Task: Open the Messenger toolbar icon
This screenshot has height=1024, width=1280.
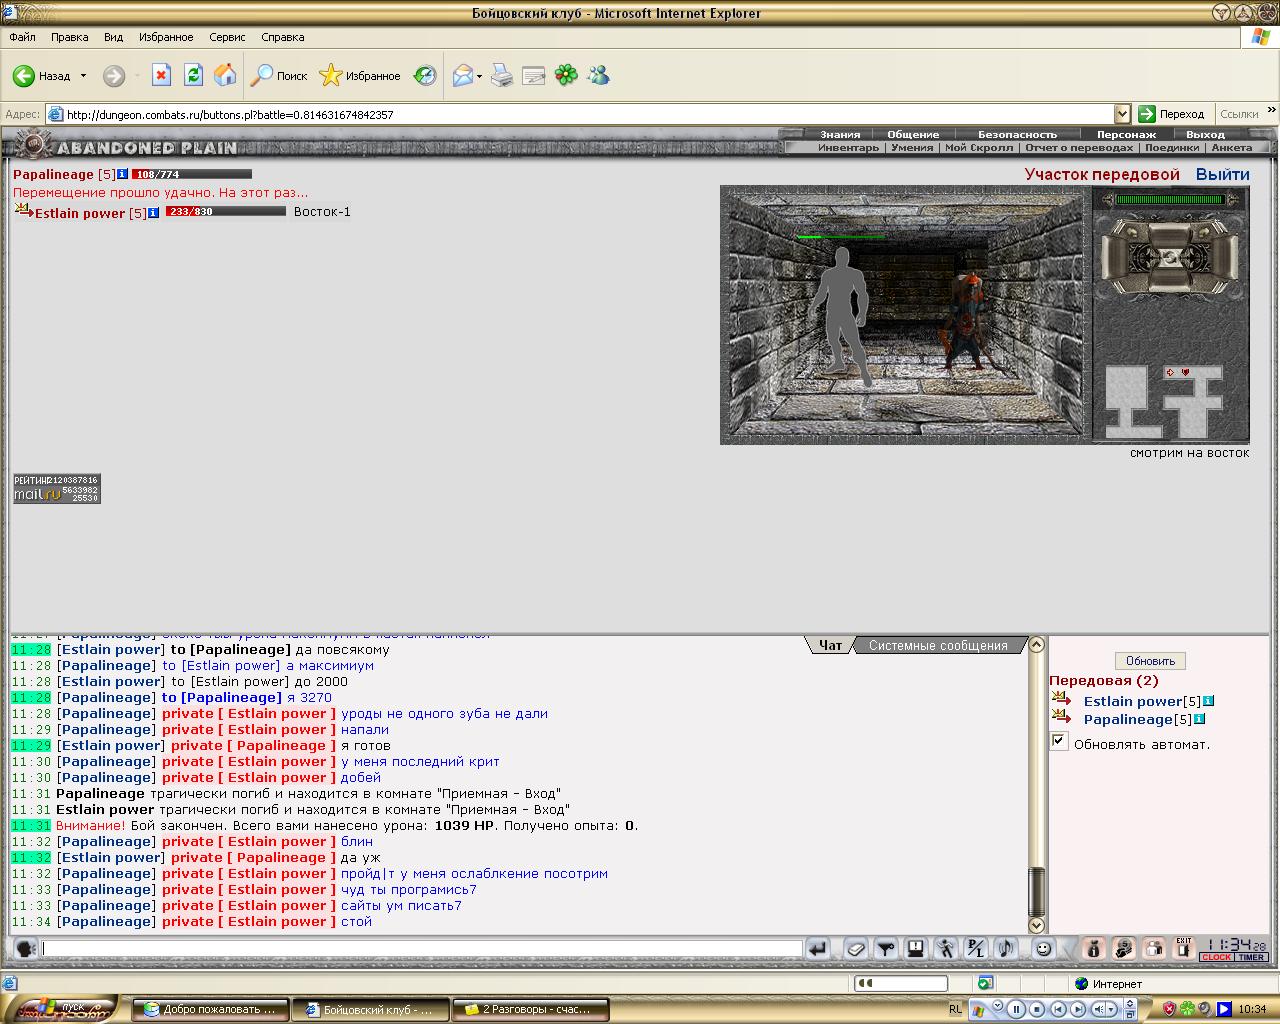Action: click(599, 75)
